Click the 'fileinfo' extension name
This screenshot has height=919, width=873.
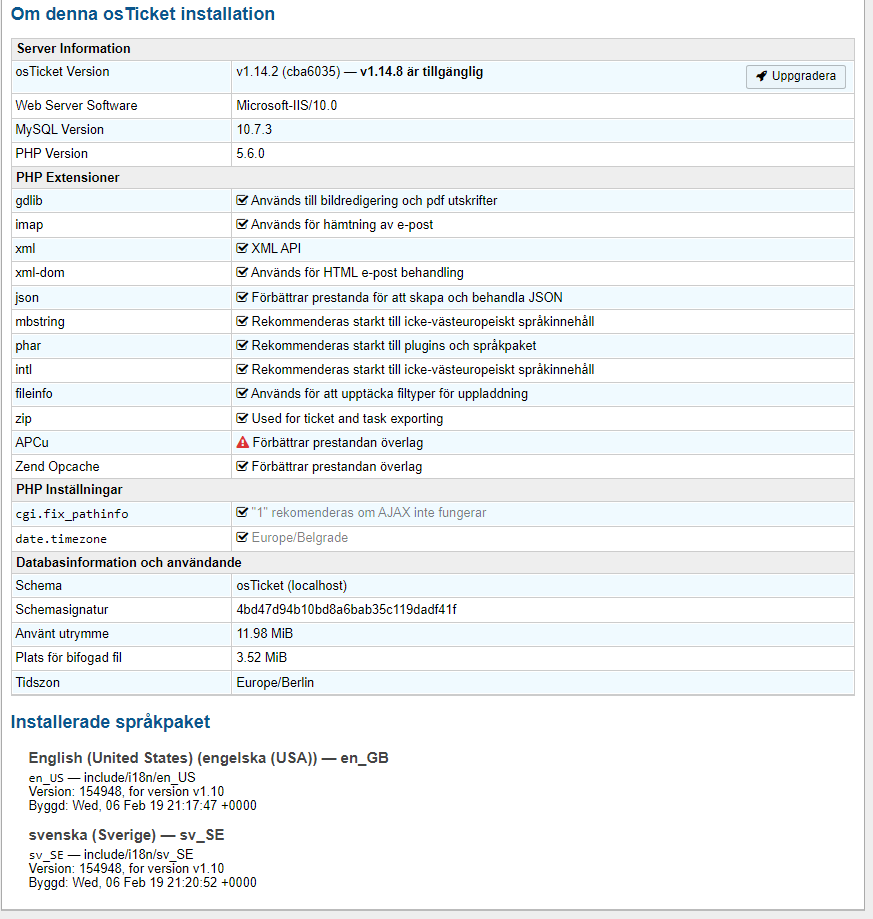click(x=34, y=394)
